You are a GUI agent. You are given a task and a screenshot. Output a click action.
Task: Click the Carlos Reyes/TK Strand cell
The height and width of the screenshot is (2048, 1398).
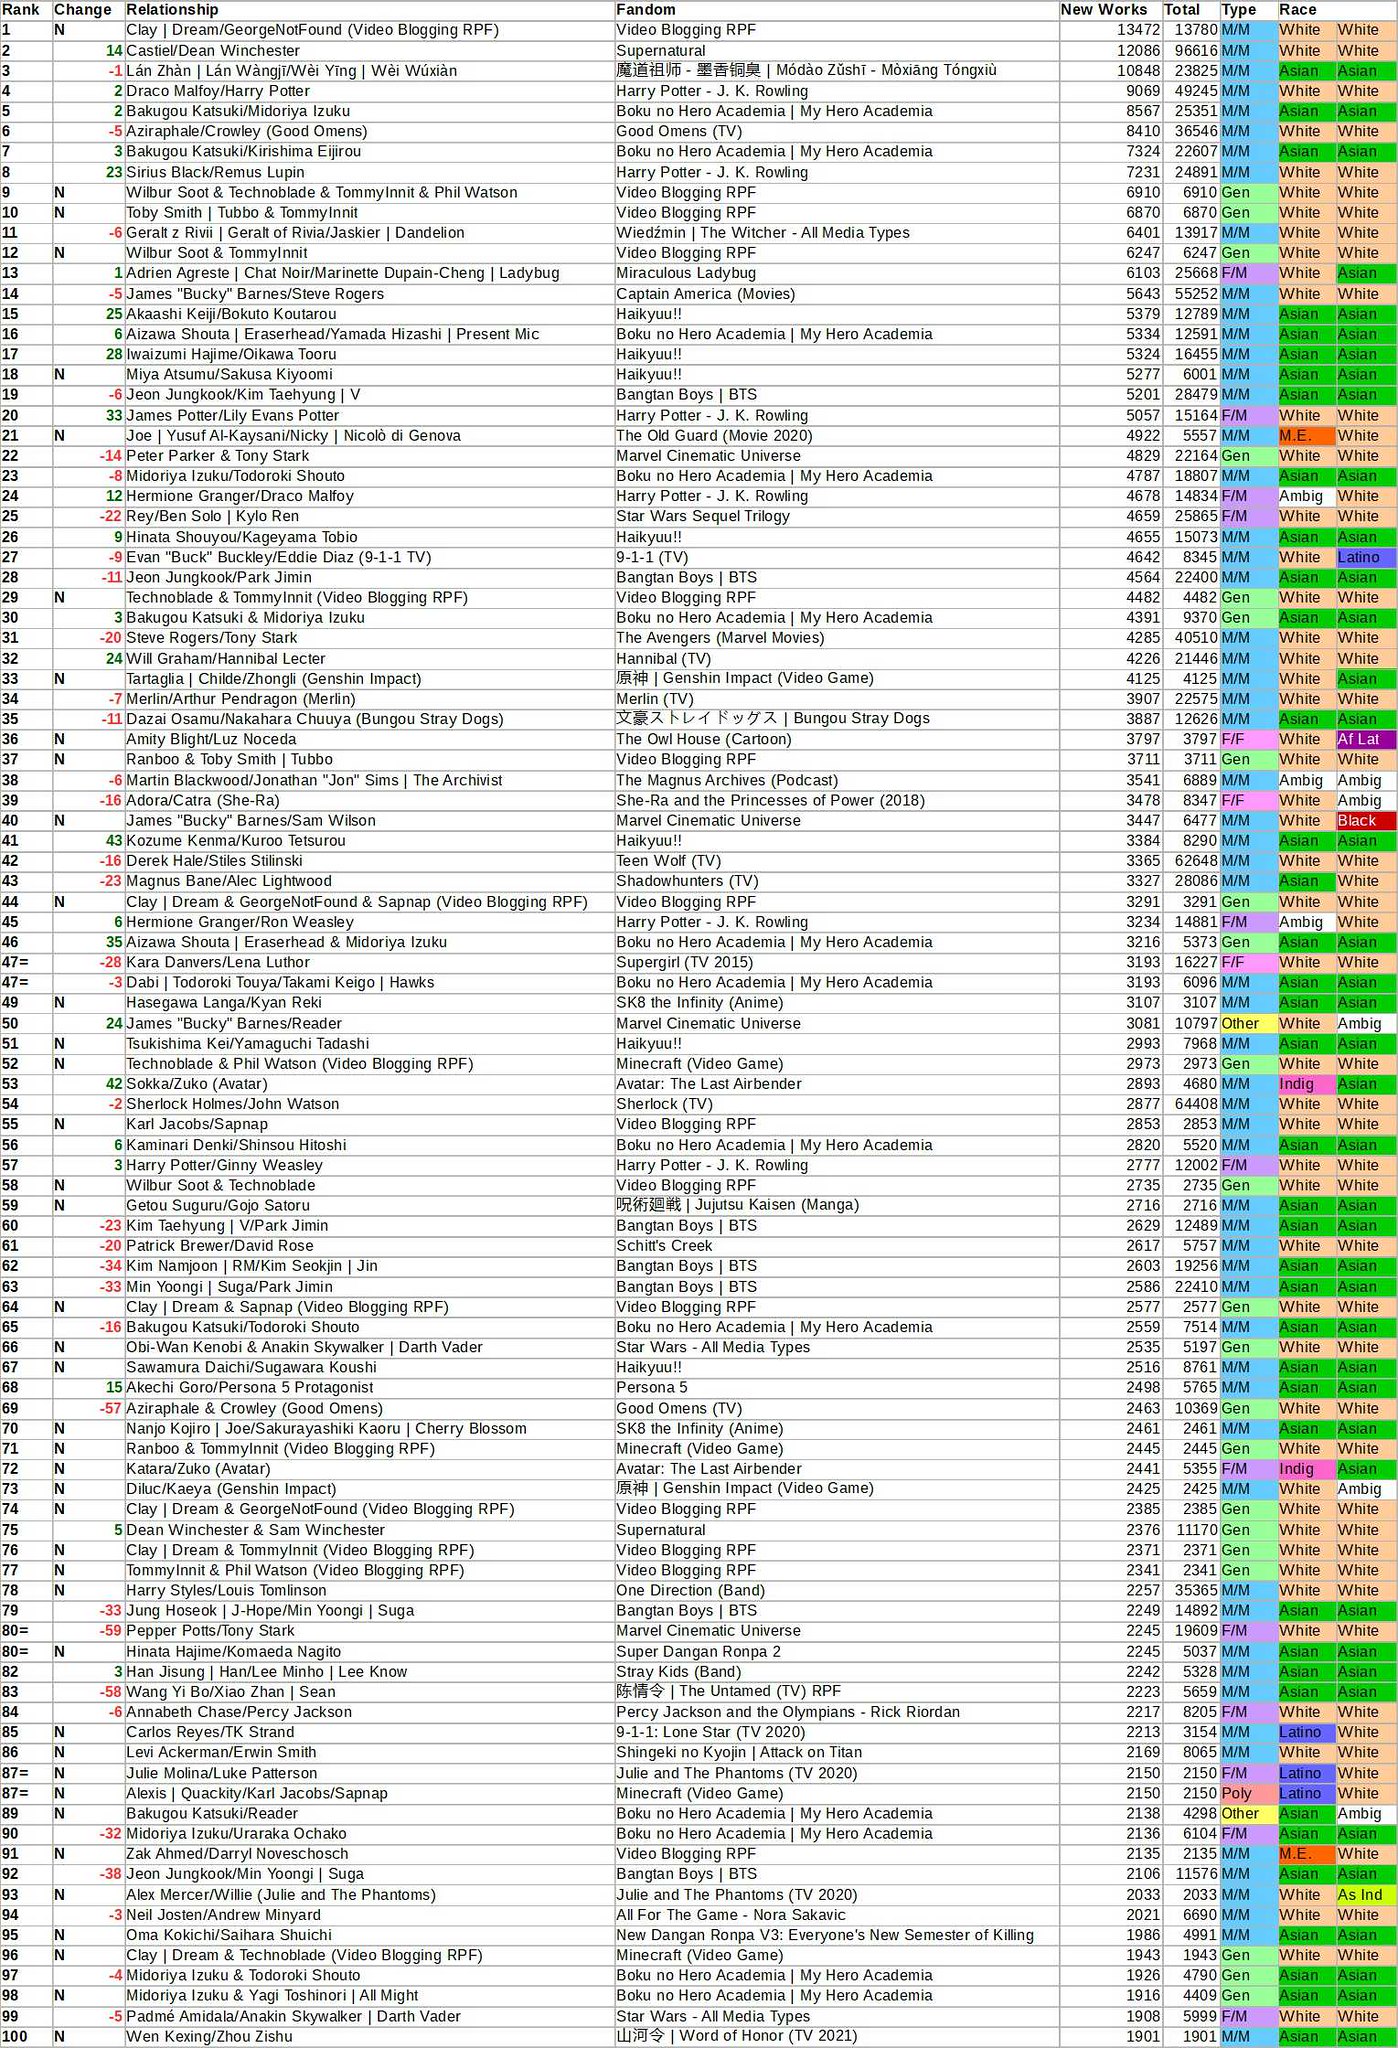pyautogui.click(x=369, y=1733)
